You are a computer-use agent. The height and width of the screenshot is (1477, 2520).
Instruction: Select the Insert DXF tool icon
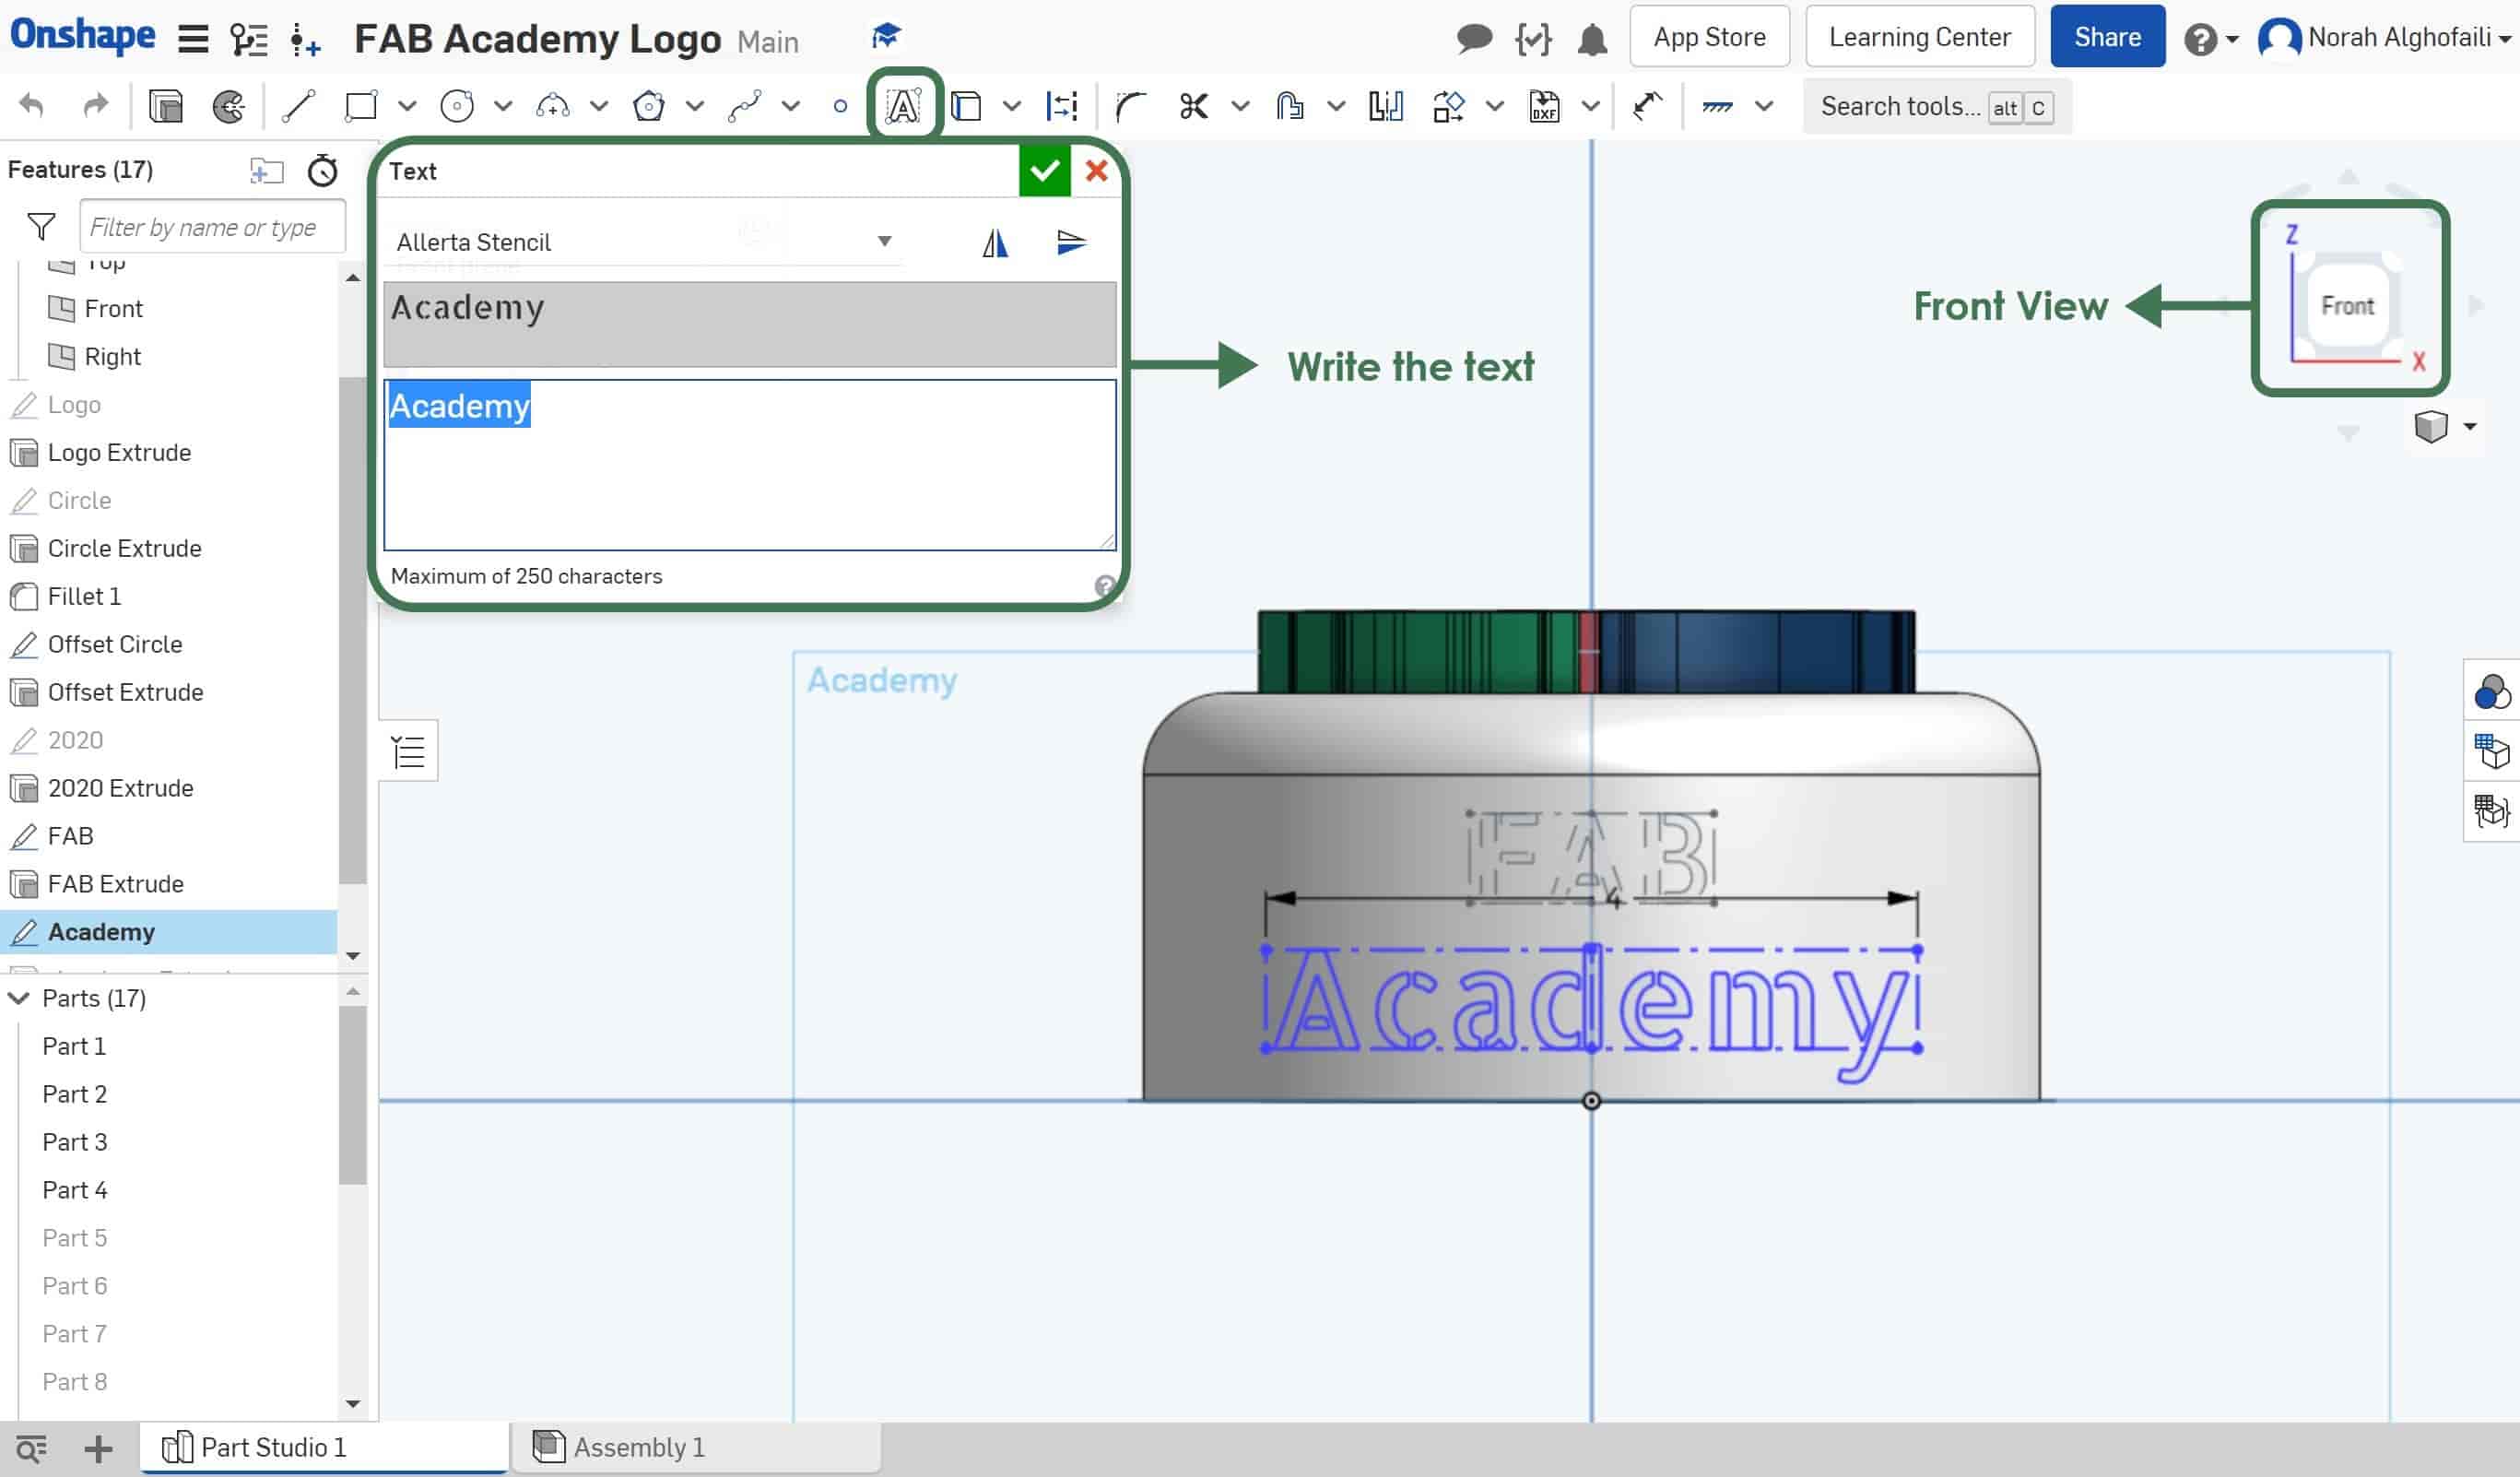pyautogui.click(x=1544, y=106)
